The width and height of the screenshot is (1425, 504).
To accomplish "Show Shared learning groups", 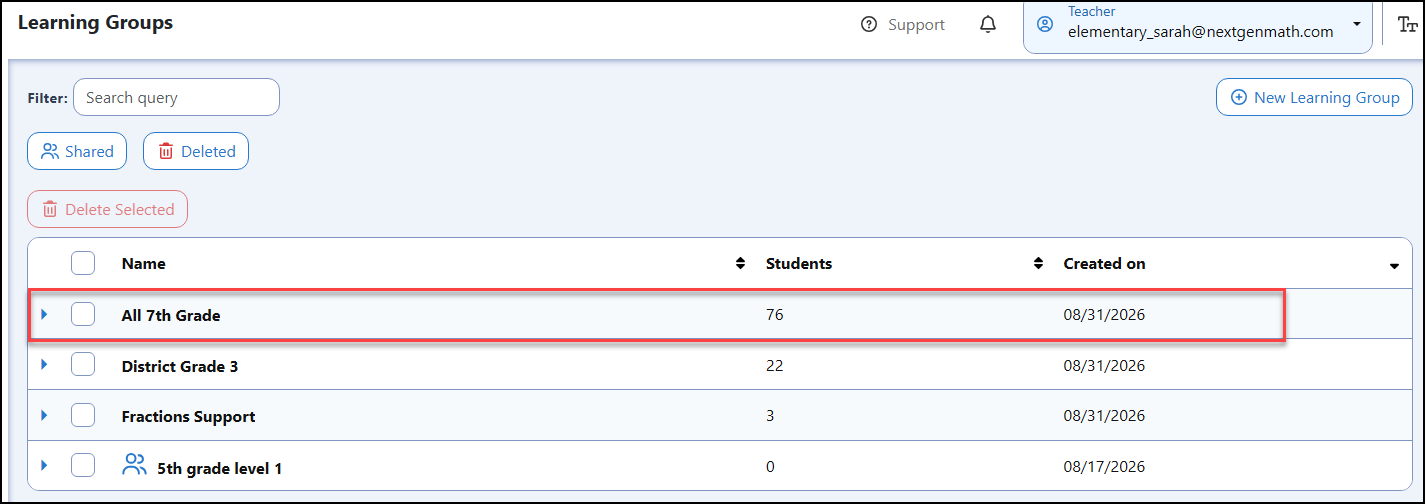I will pos(77,151).
